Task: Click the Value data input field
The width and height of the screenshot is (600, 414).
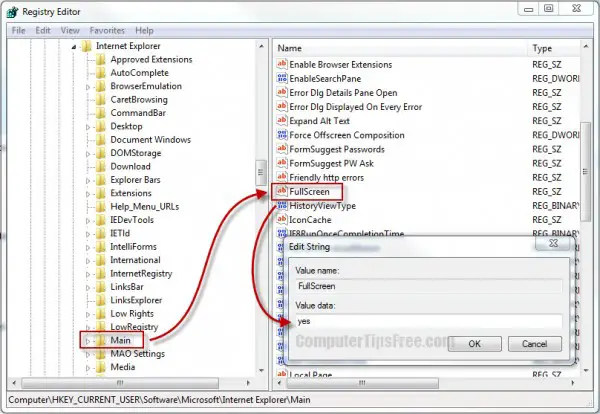Action: pyautogui.click(x=429, y=321)
